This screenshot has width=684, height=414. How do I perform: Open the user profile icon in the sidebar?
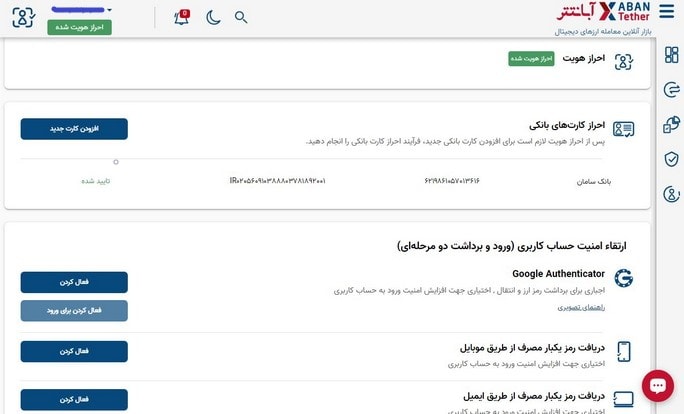[x=671, y=194]
